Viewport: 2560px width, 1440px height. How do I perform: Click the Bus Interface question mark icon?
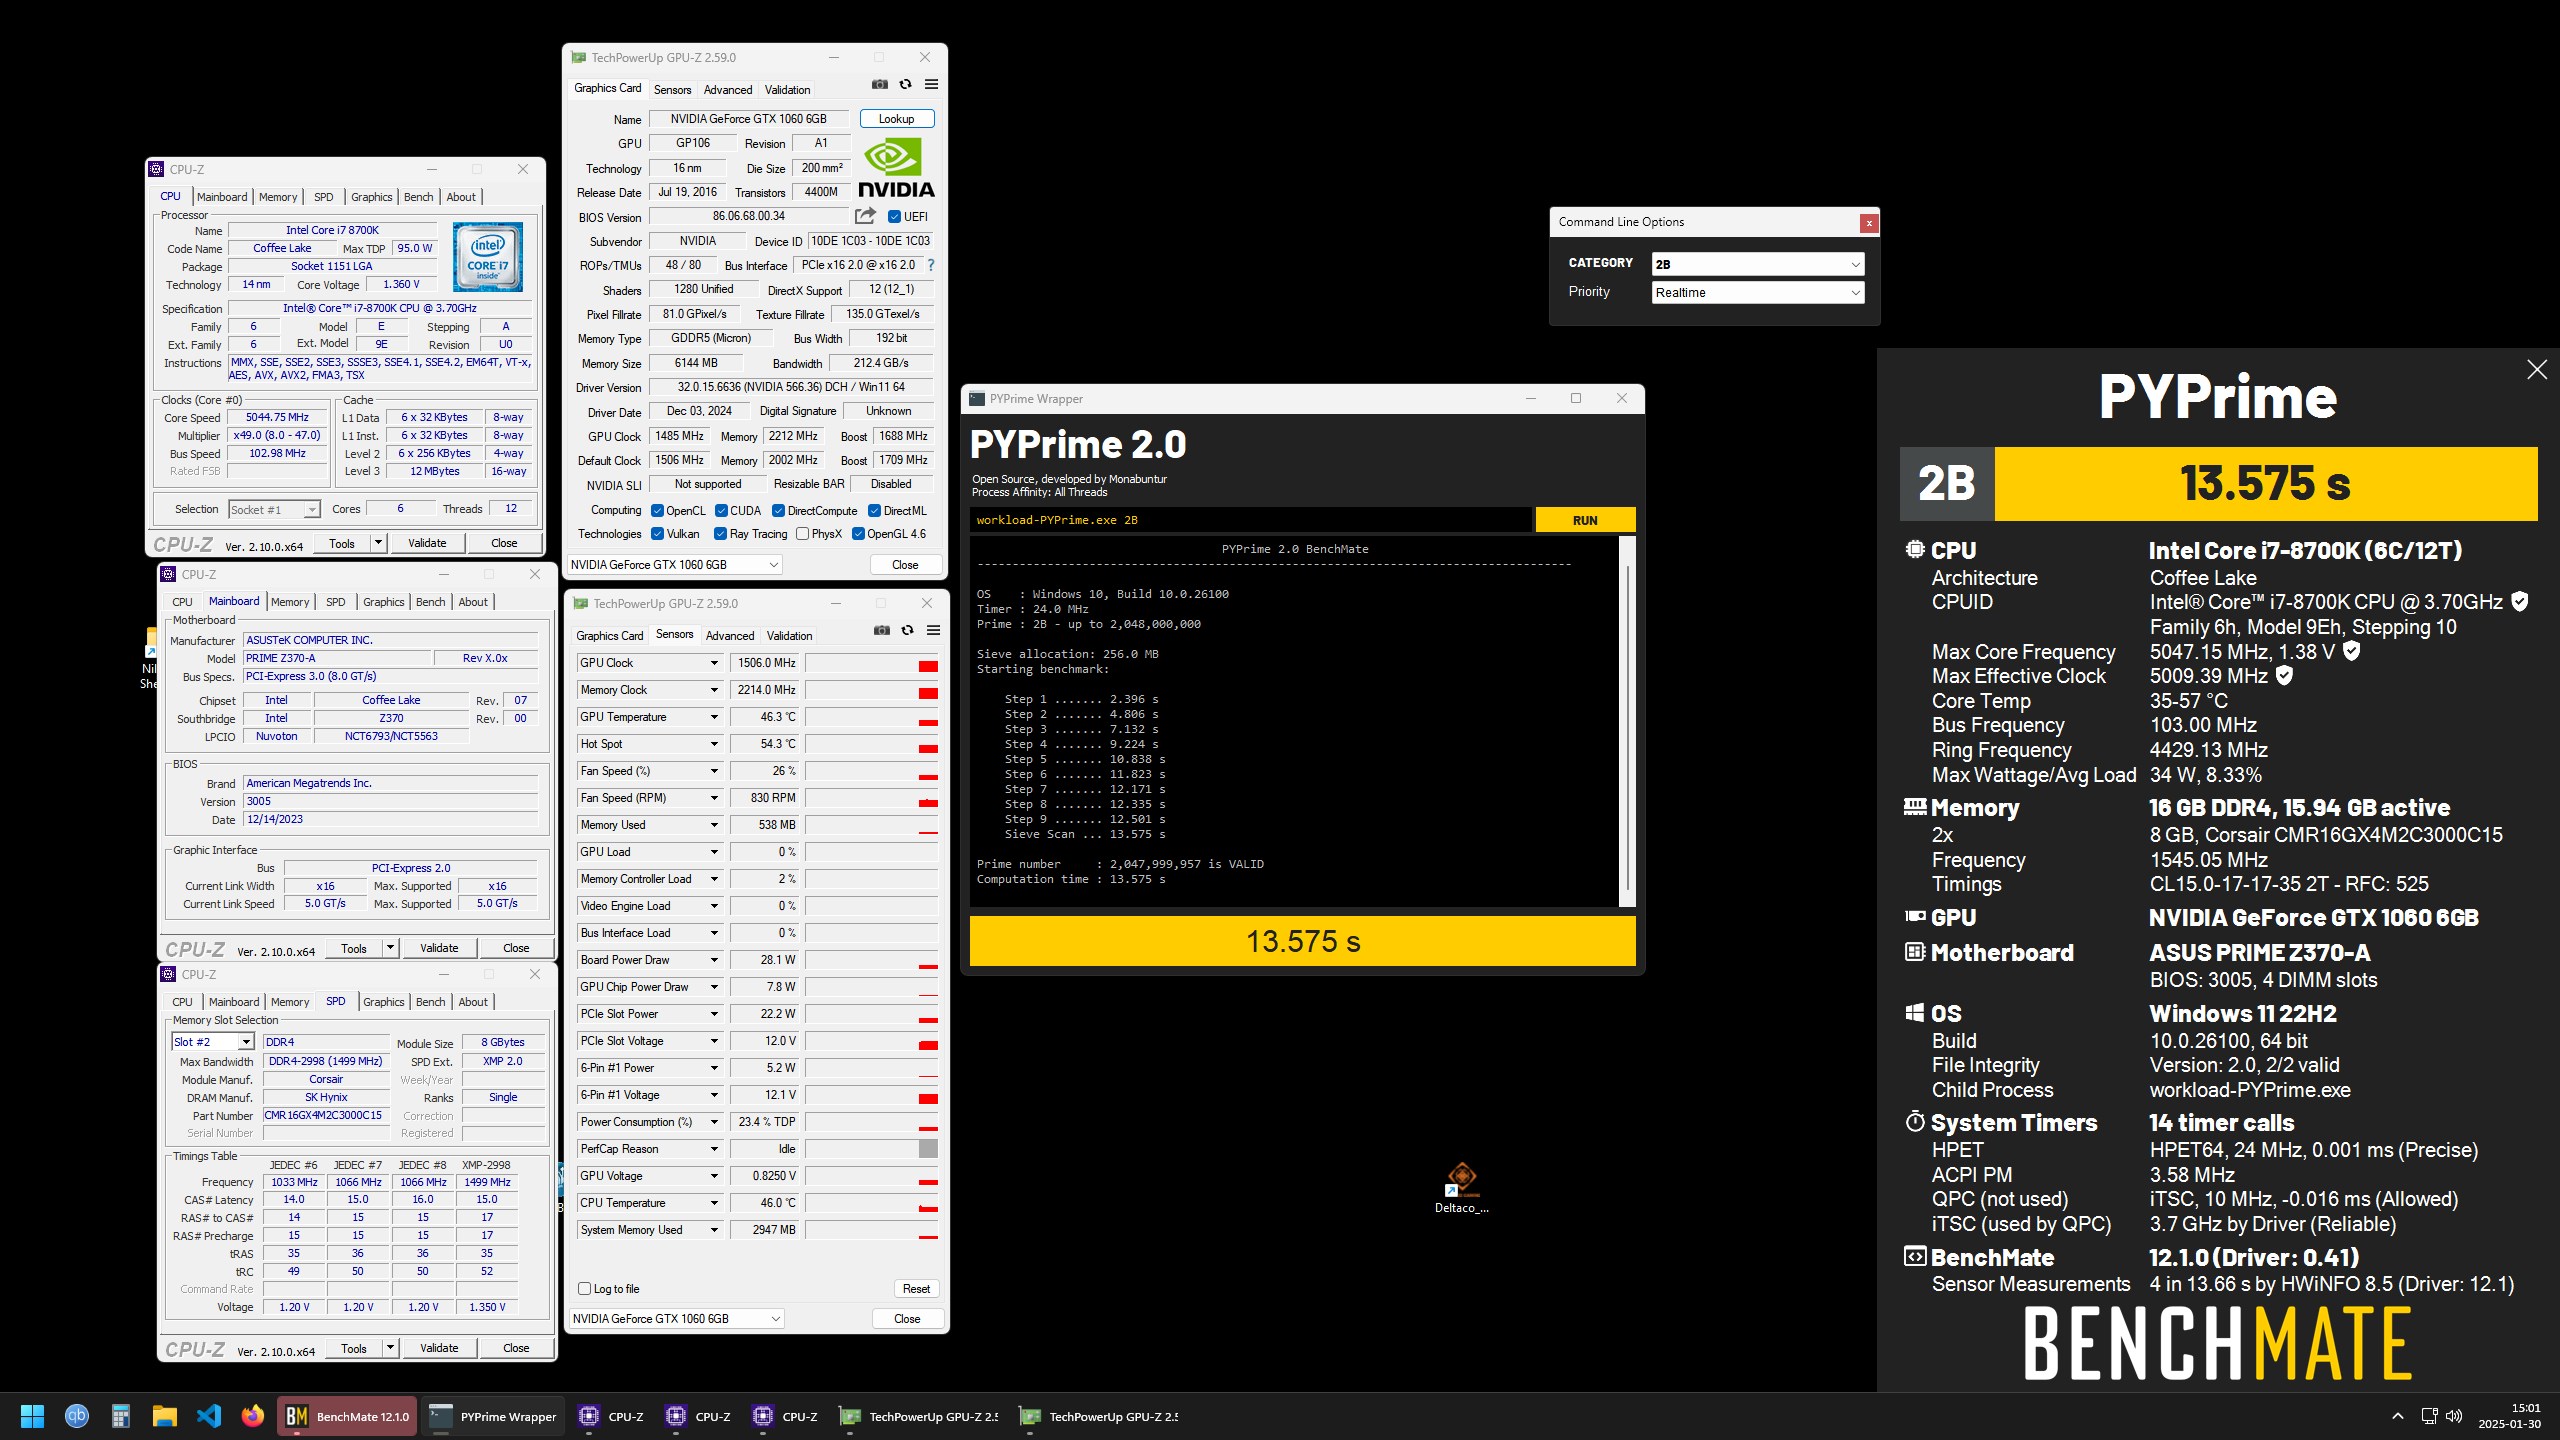(x=931, y=265)
